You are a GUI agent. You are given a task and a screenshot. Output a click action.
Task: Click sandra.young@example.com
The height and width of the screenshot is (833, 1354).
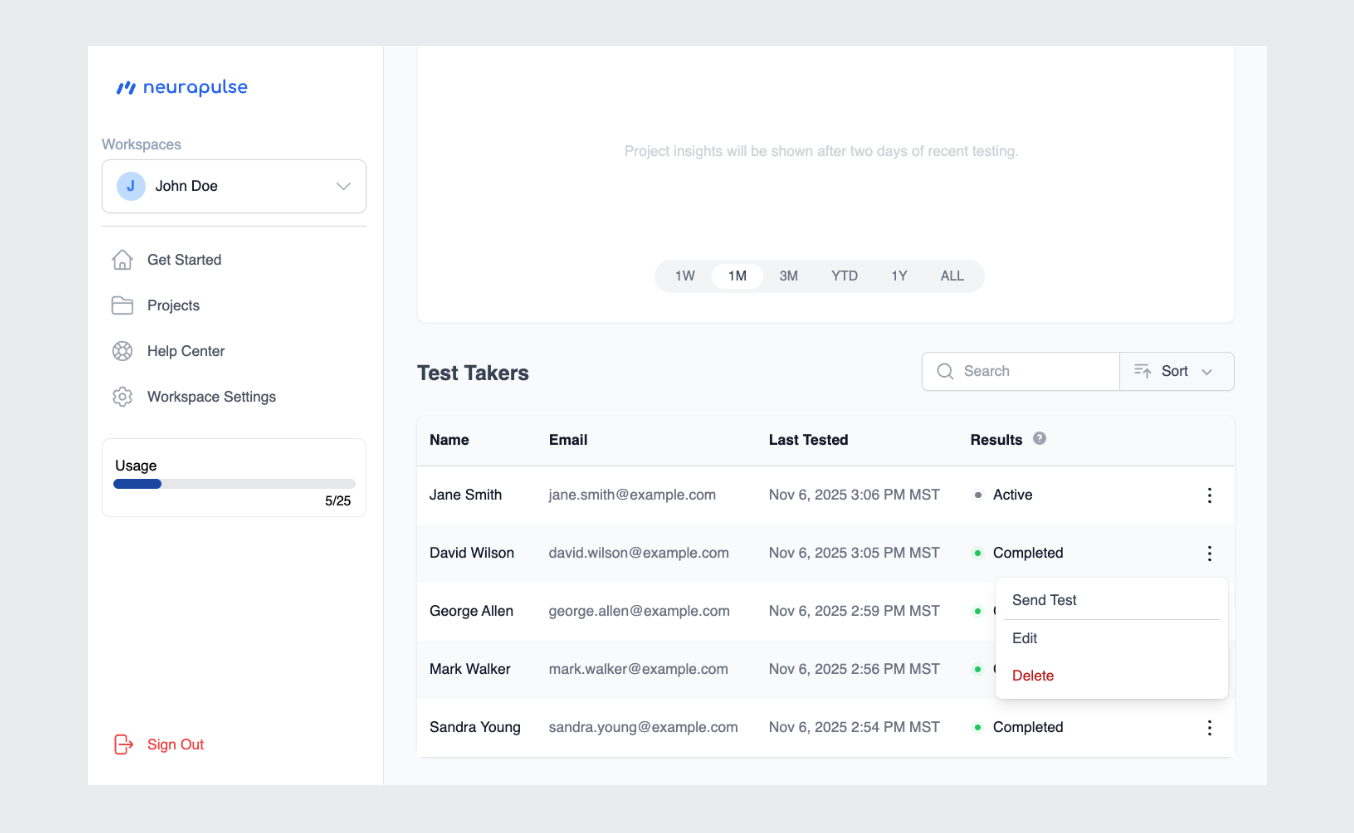coord(643,727)
